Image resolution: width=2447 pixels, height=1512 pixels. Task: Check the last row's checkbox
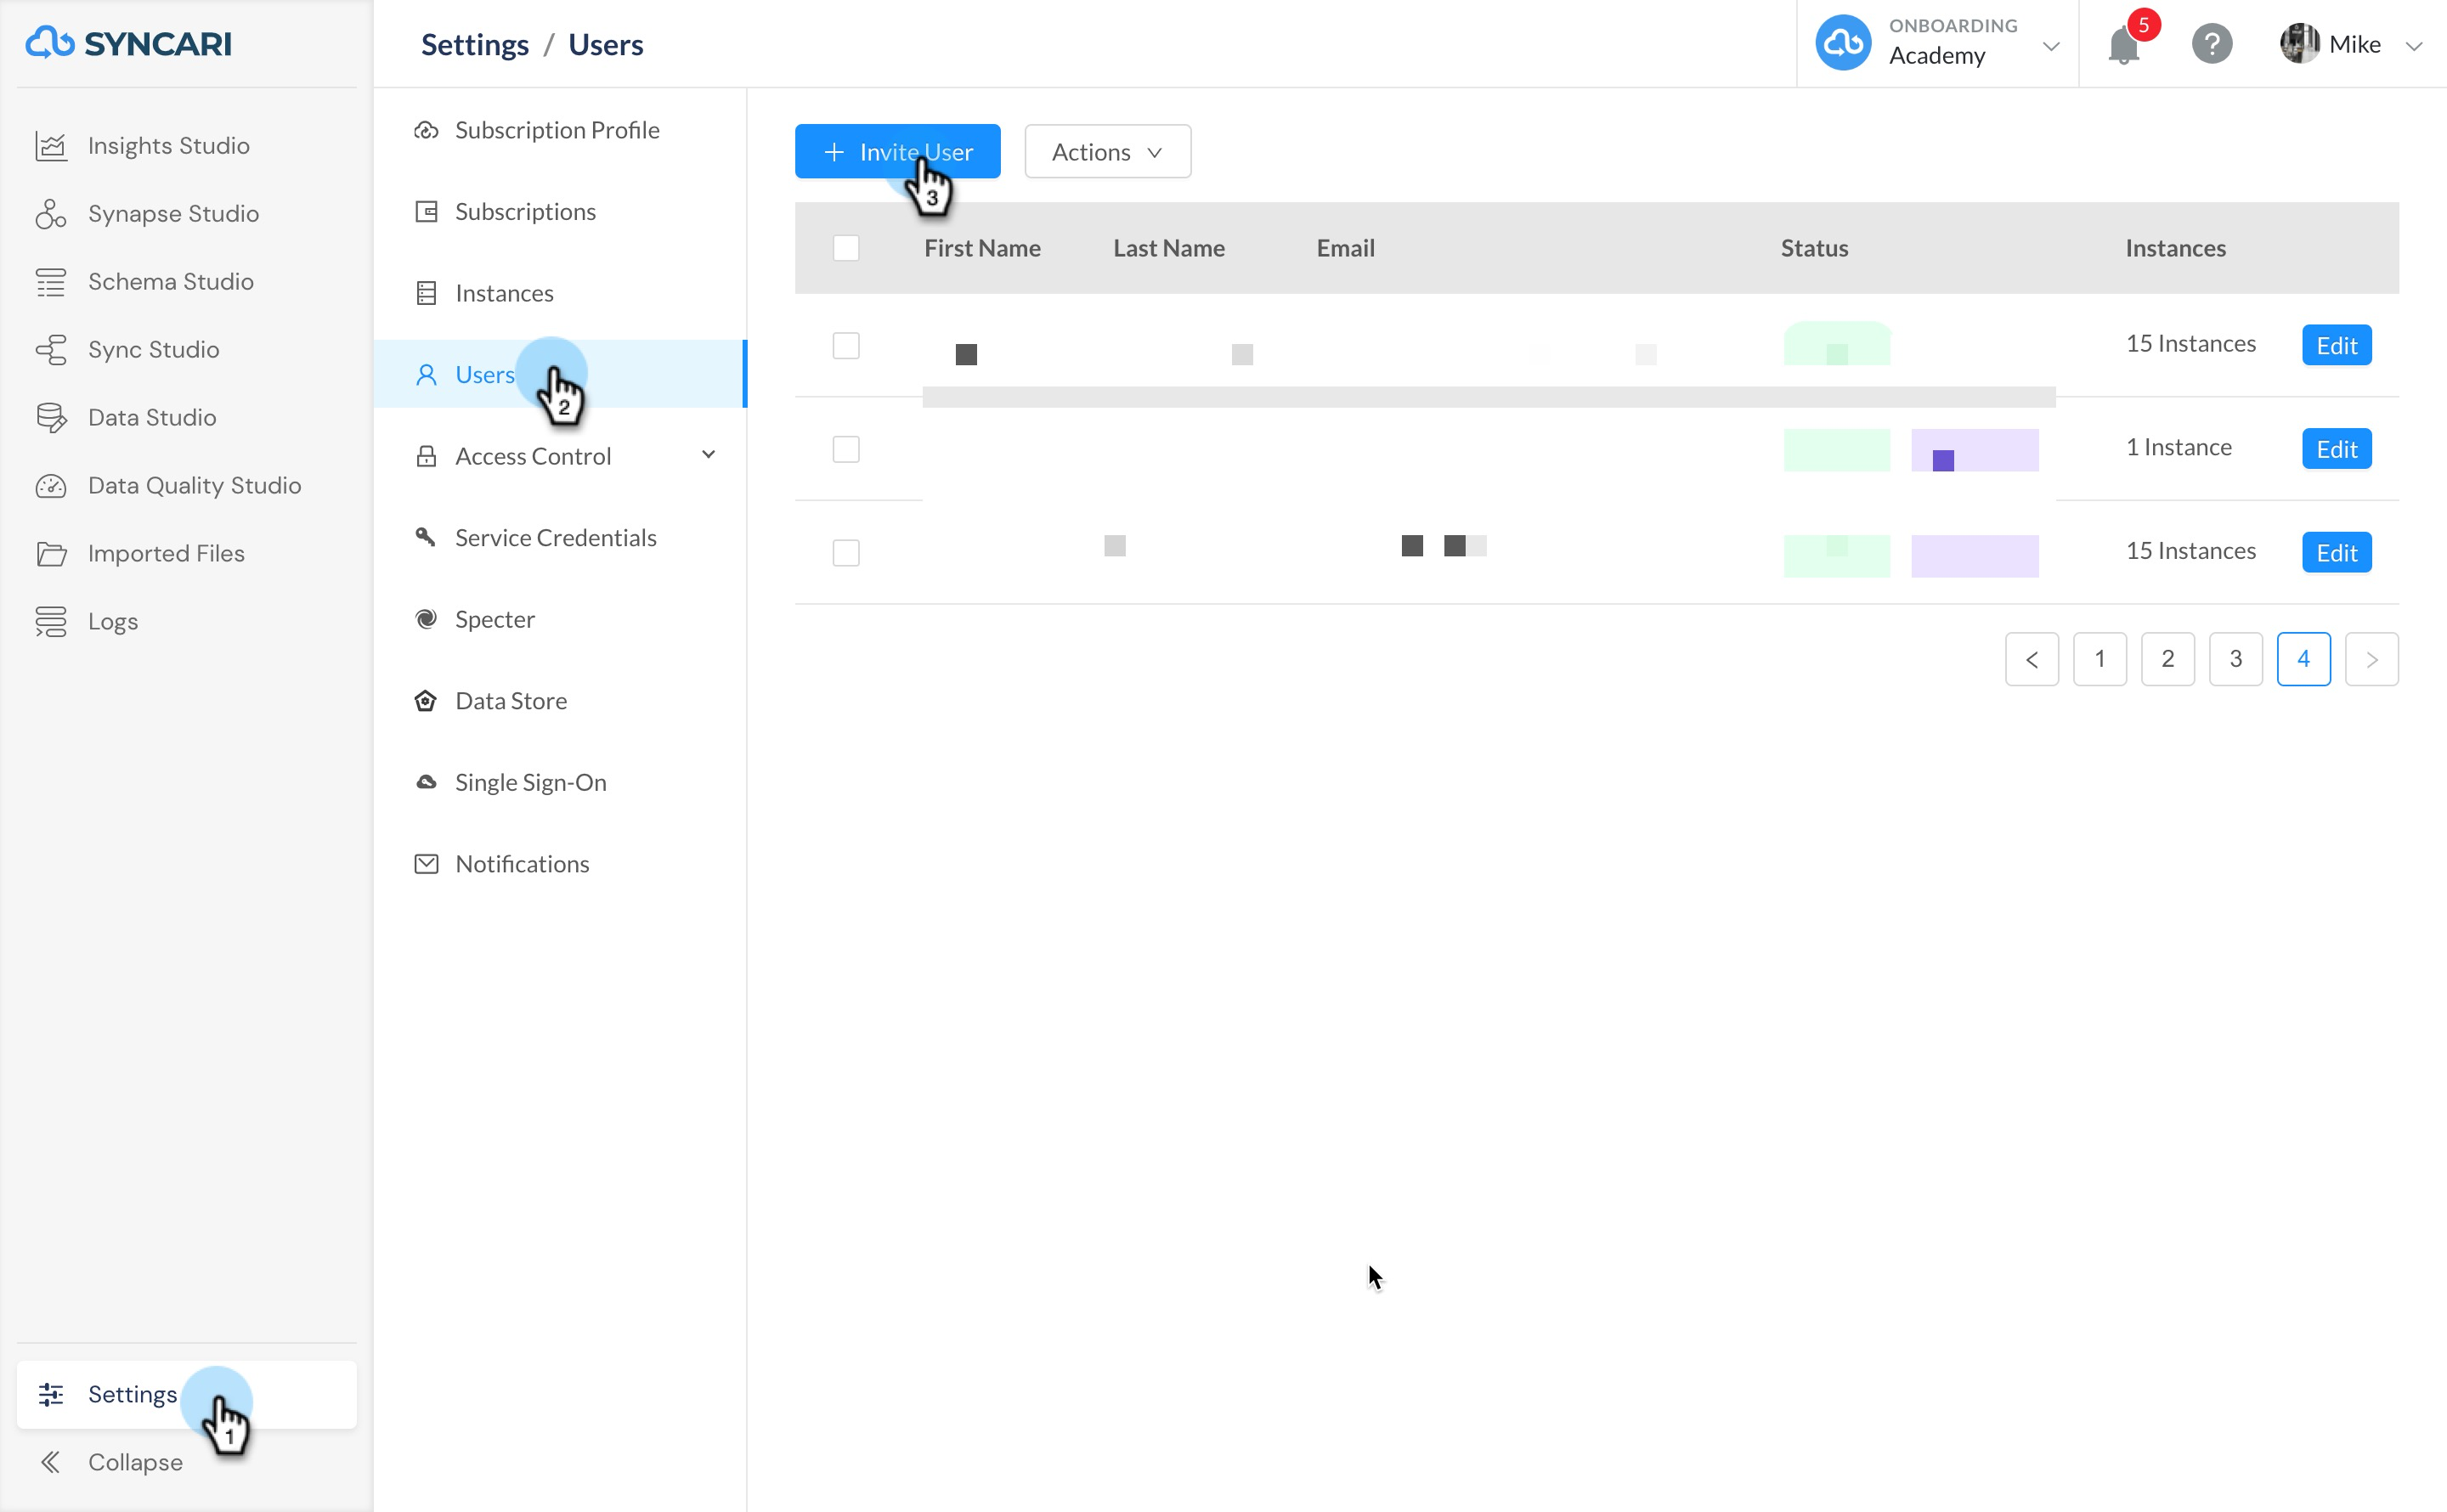(x=846, y=553)
